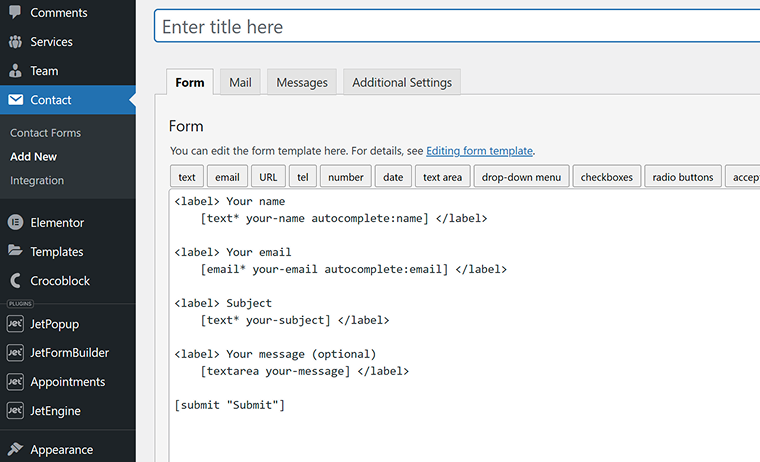Click the your-subject tag line
Viewport: 760px width, 462px height.
coord(295,320)
